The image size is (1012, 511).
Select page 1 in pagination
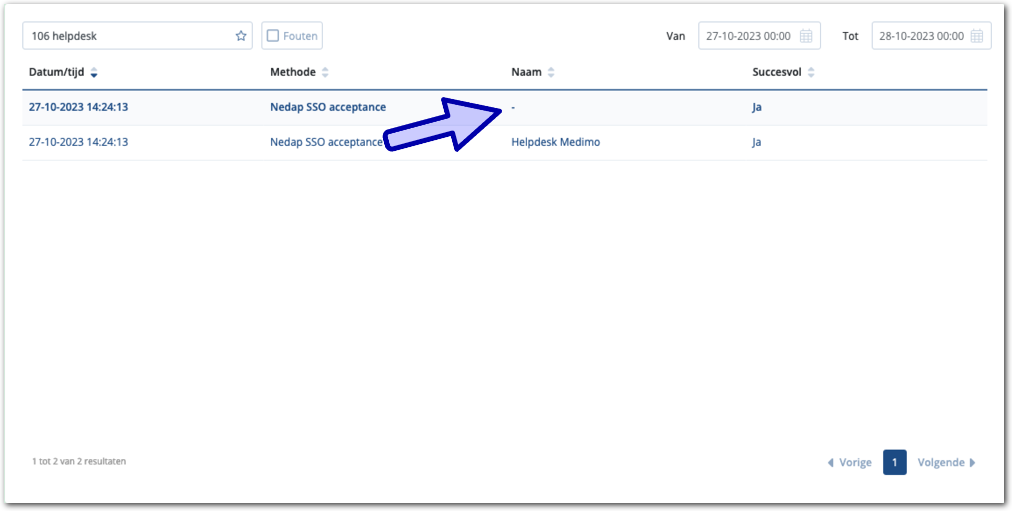coord(894,462)
